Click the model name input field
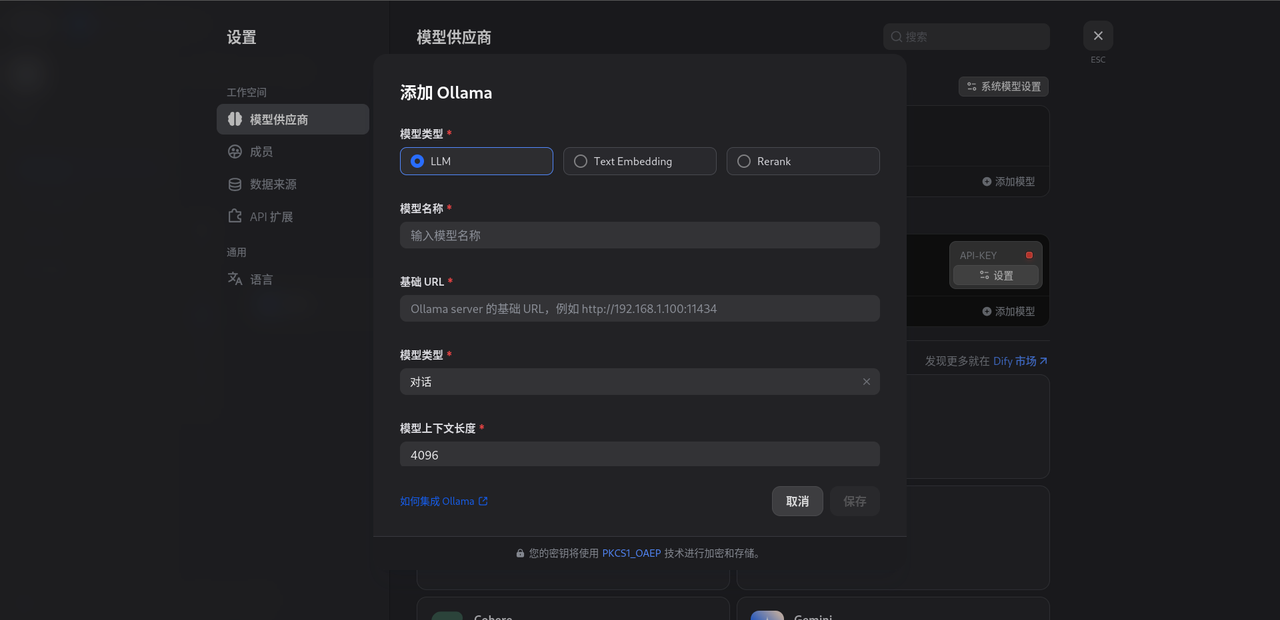Viewport: 1280px width, 620px height. (640, 235)
